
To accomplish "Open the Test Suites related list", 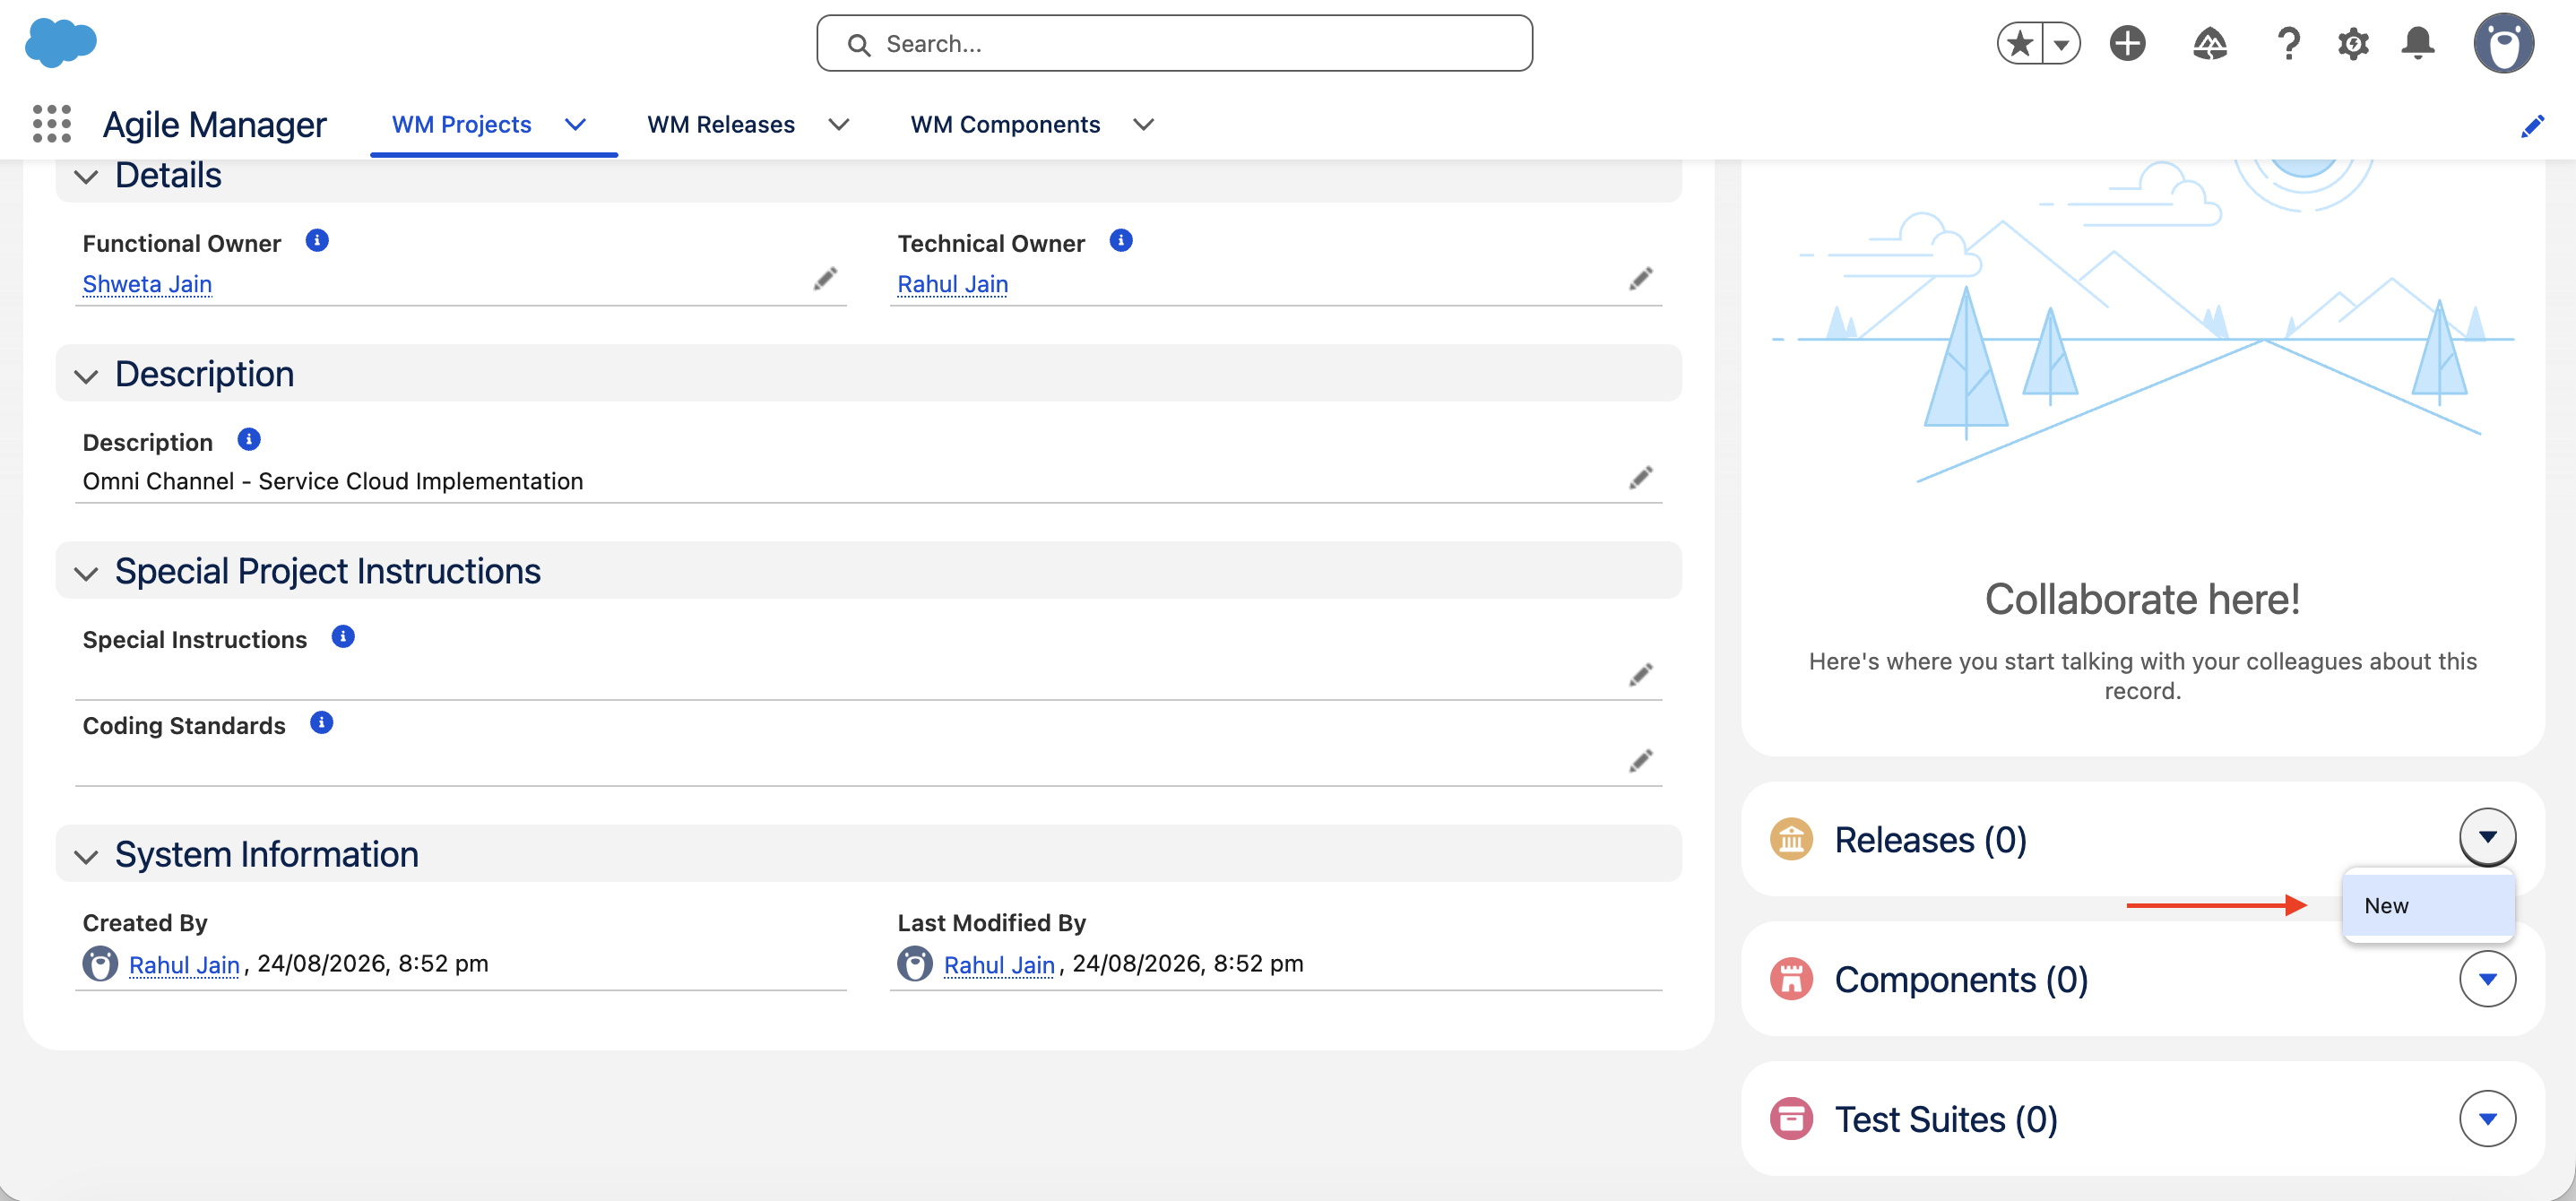I will pos(1946,1120).
